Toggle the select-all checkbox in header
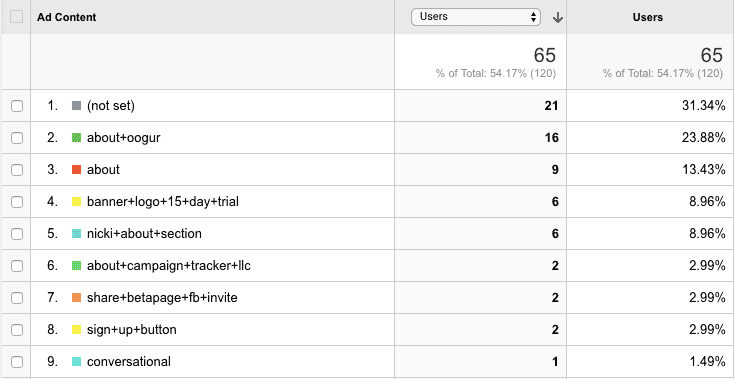Screen dimensions: 734x379 tap(16, 17)
